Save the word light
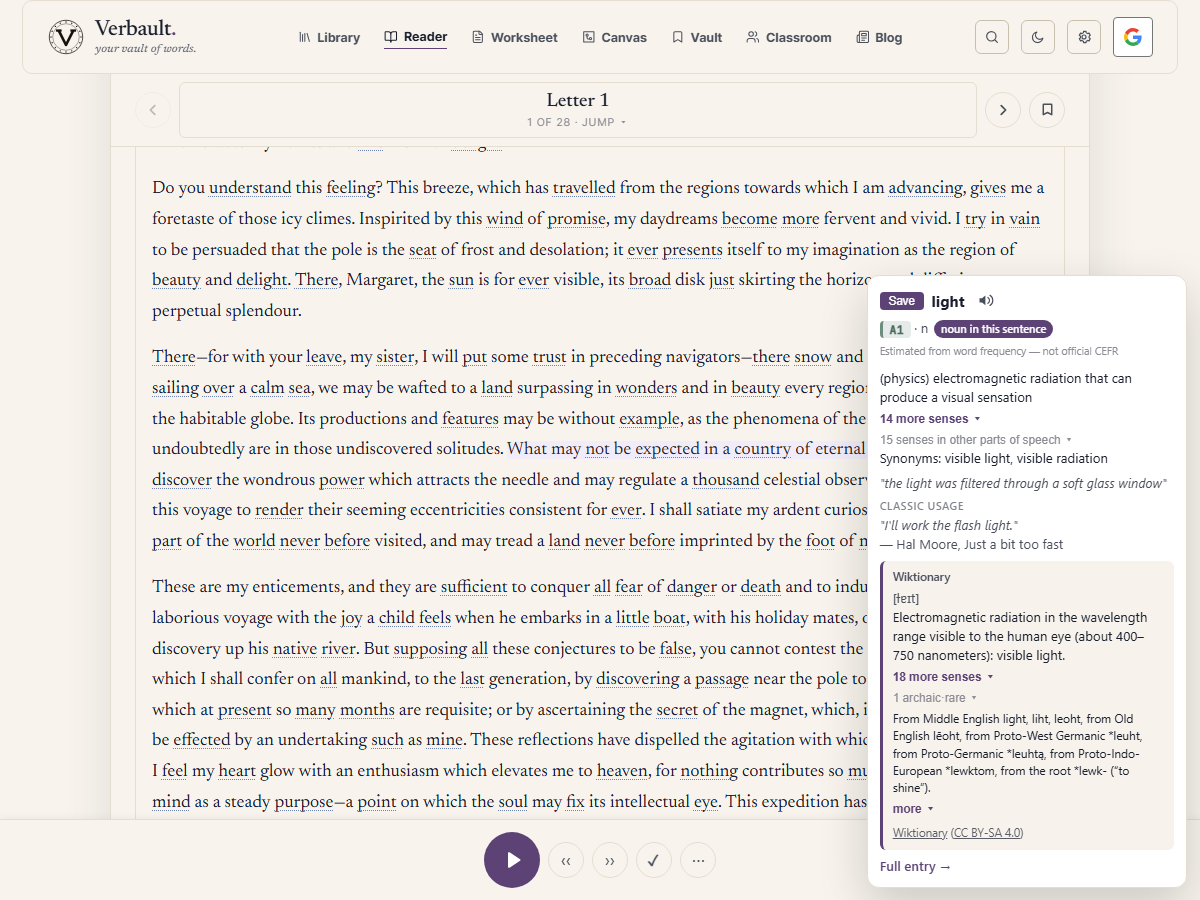 901,301
